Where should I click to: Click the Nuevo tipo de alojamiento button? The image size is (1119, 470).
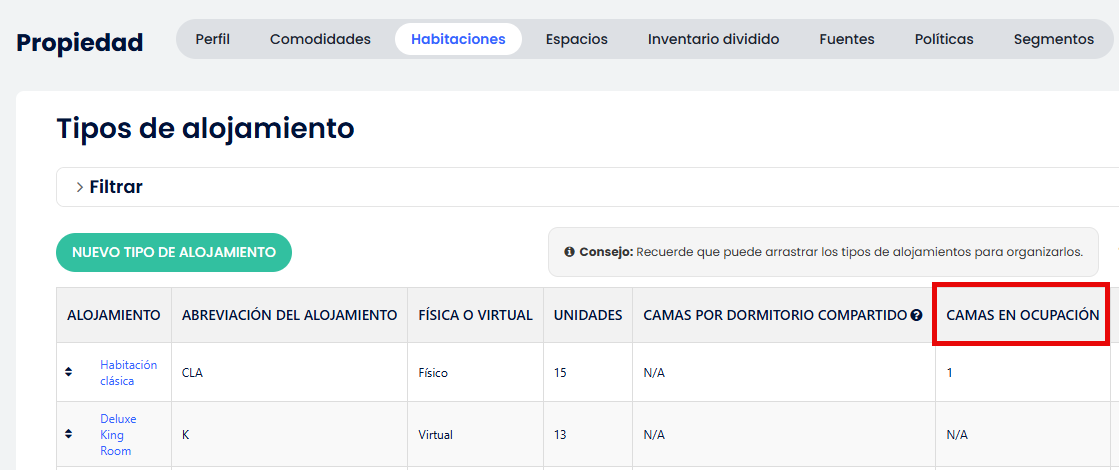[174, 252]
